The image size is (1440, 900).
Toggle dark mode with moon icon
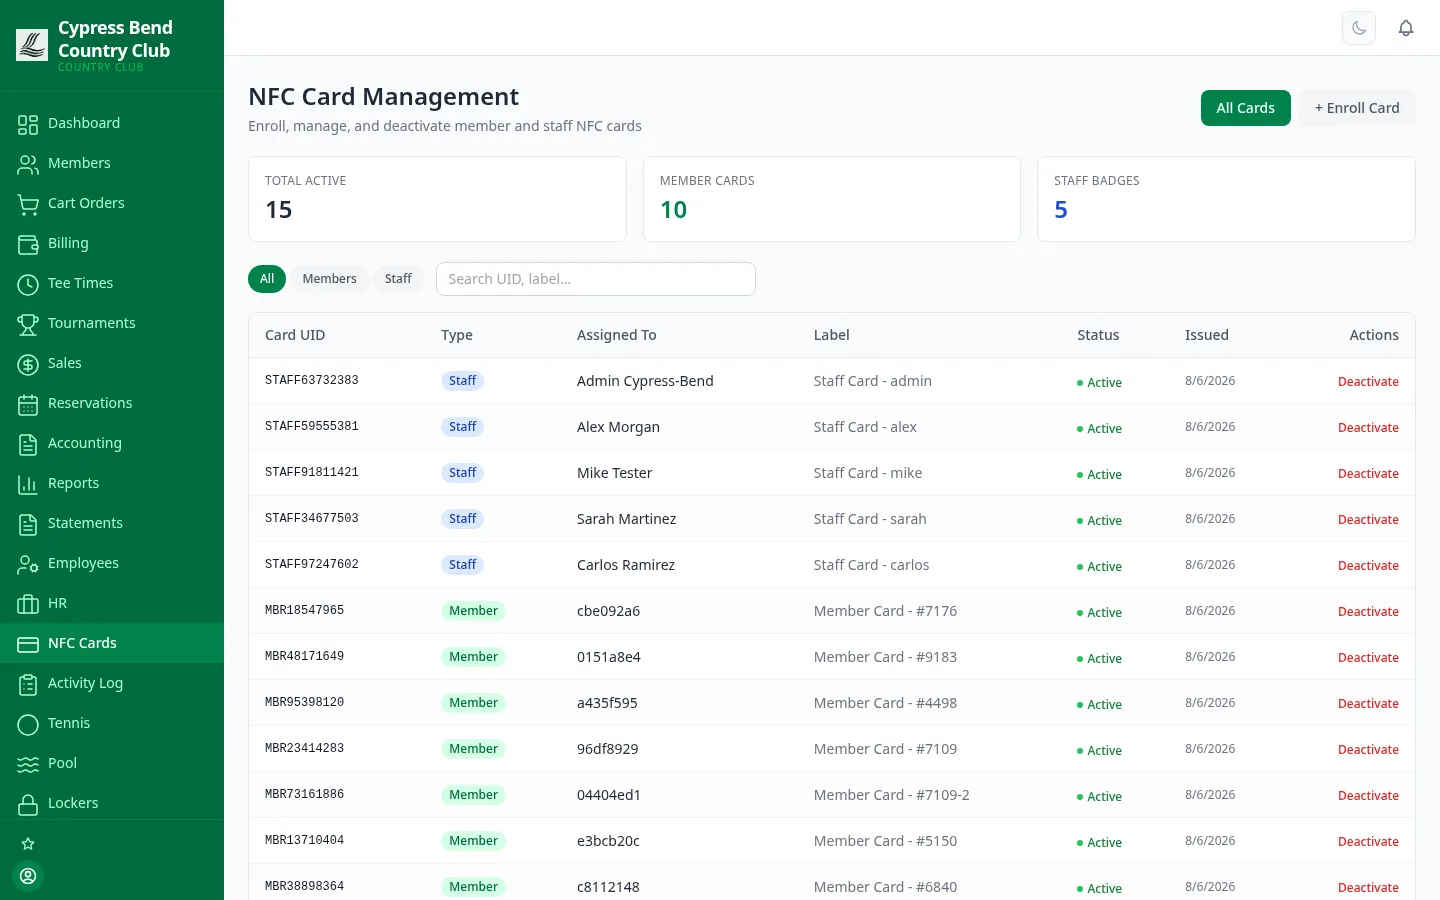click(1359, 28)
